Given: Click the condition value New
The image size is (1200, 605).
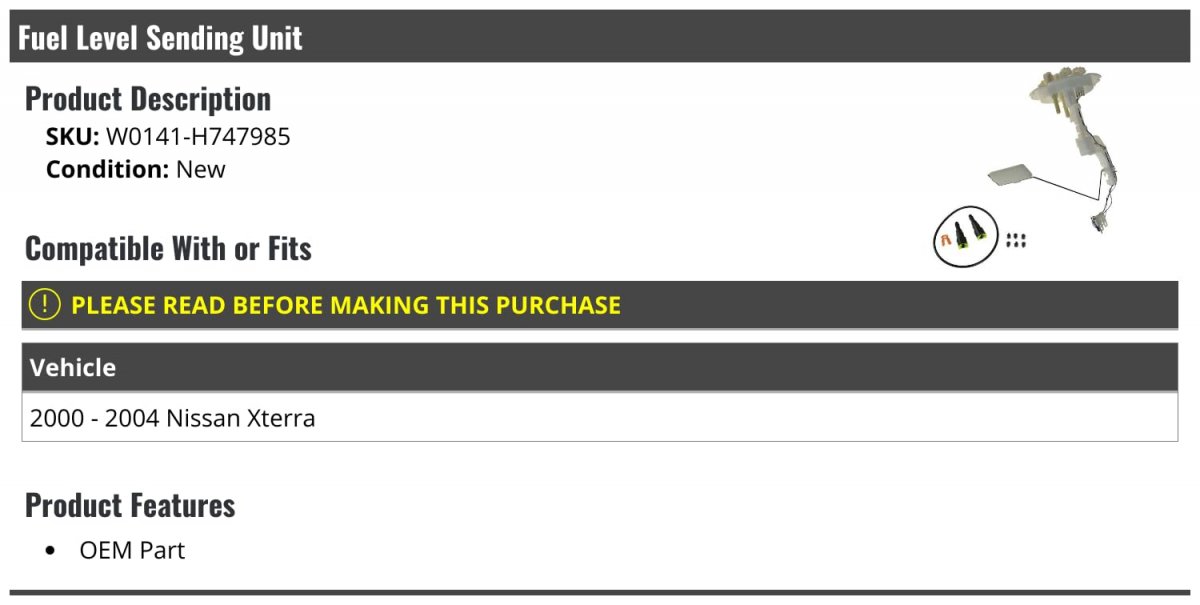Looking at the screenshot, I should coord(201,169).
